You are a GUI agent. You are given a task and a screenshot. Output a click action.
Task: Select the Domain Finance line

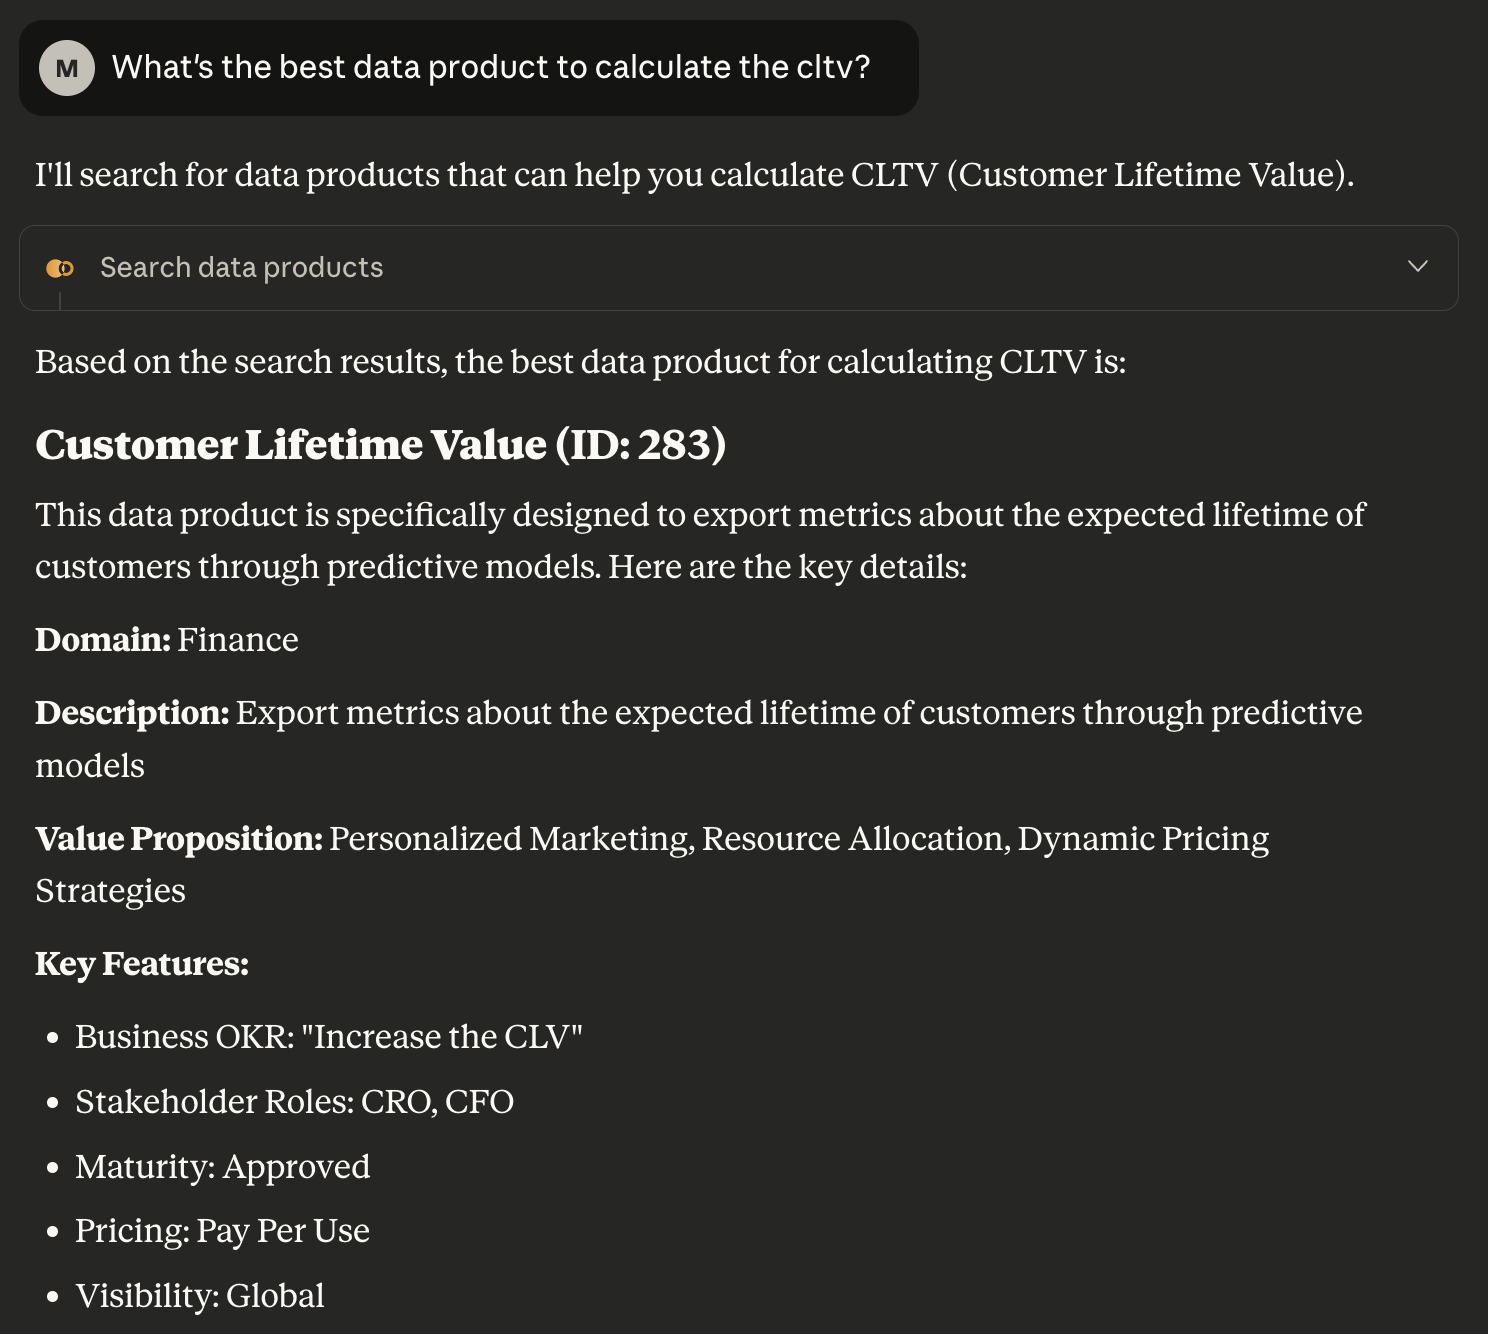(x=165, y=639)
